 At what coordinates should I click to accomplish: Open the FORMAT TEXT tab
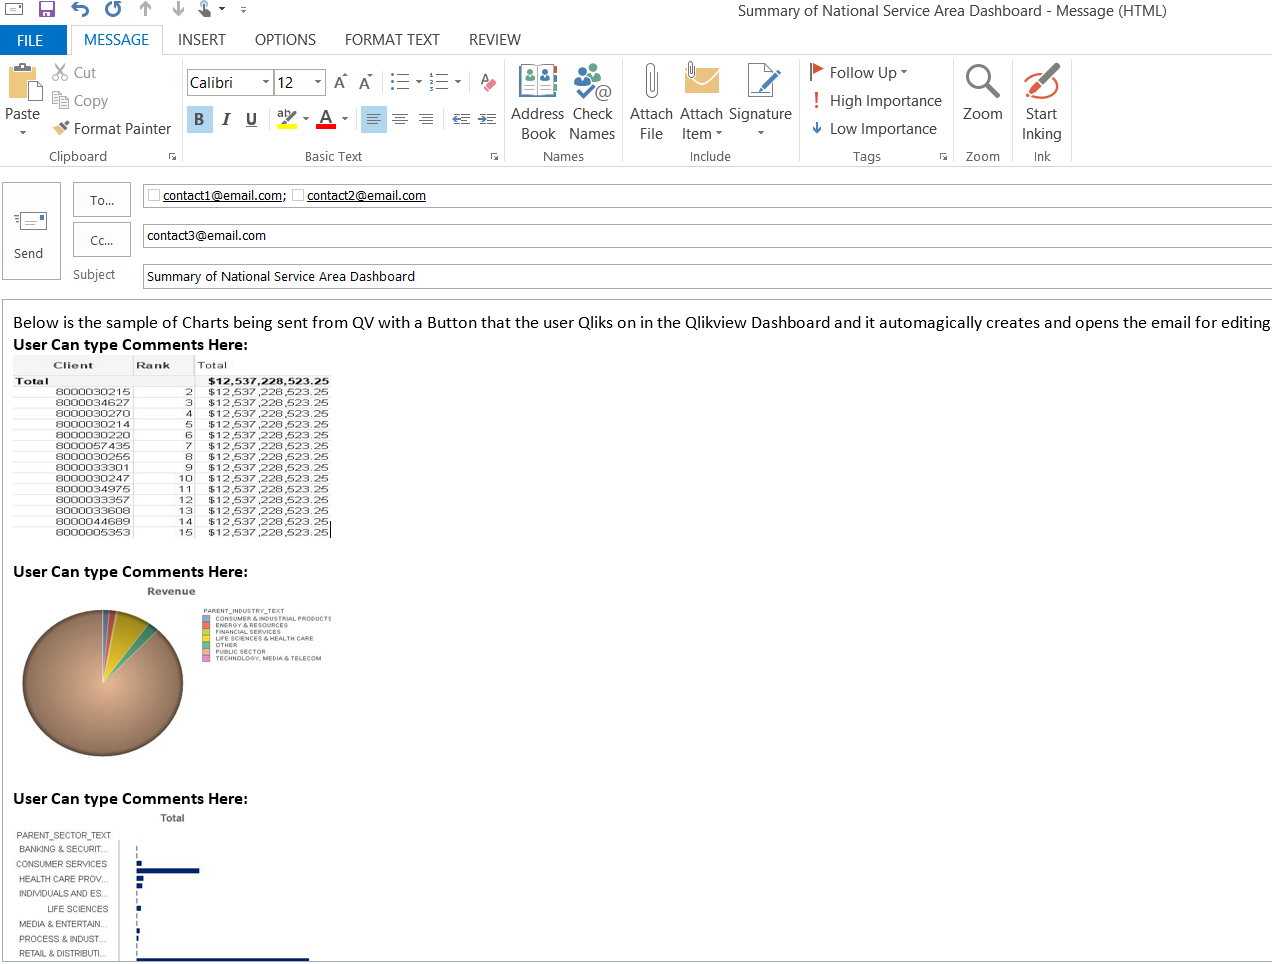[392, 40]
